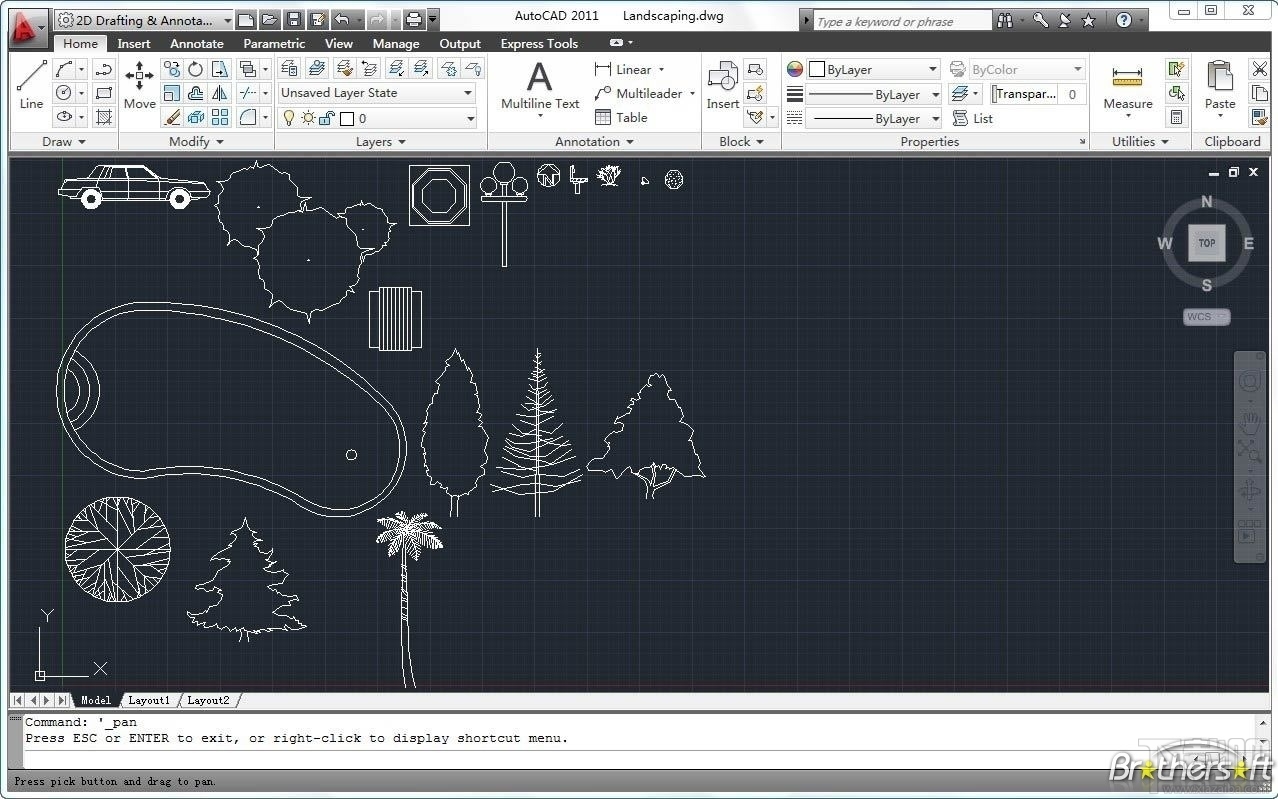This screenshot has width=1278, height=799.
Task: Create a Linear dimension
Action: click(631, 69)
